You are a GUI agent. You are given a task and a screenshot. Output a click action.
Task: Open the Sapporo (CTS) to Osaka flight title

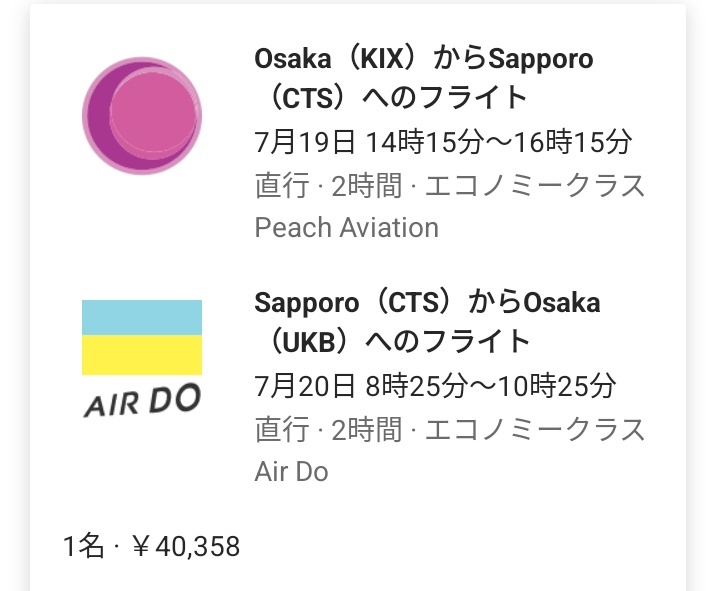tap(427, 303)
